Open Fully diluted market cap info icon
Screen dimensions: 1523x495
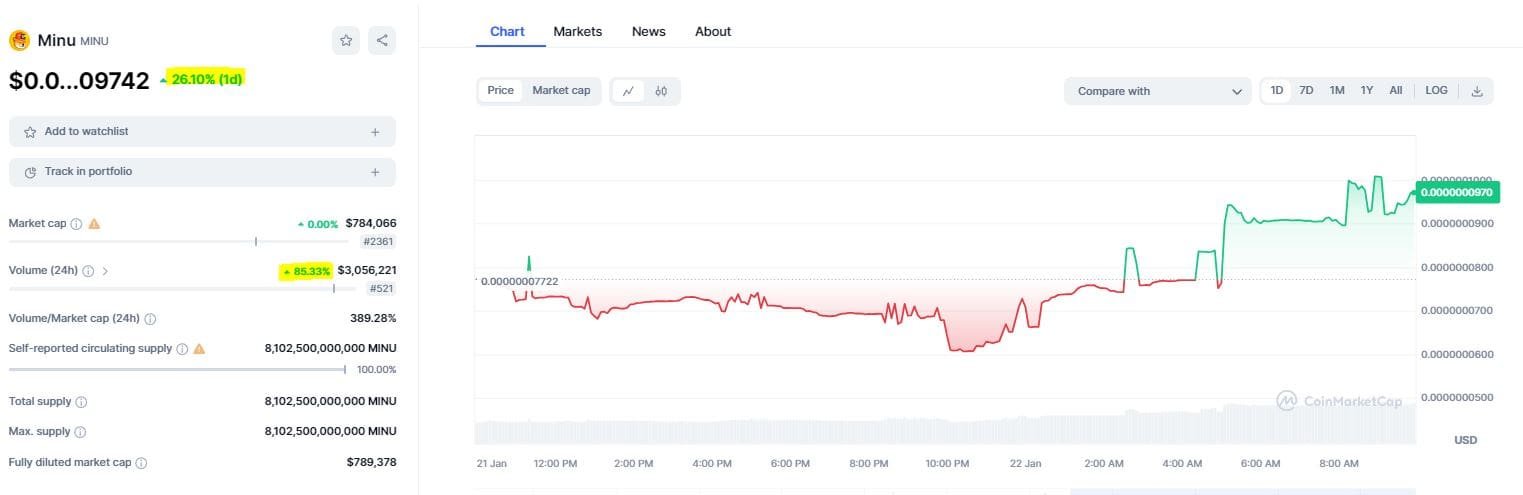coord(141,463)
